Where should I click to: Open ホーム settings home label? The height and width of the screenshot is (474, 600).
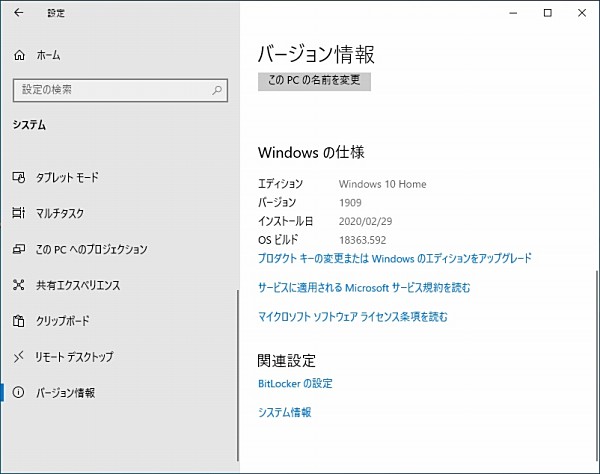(x=48, y=55)
